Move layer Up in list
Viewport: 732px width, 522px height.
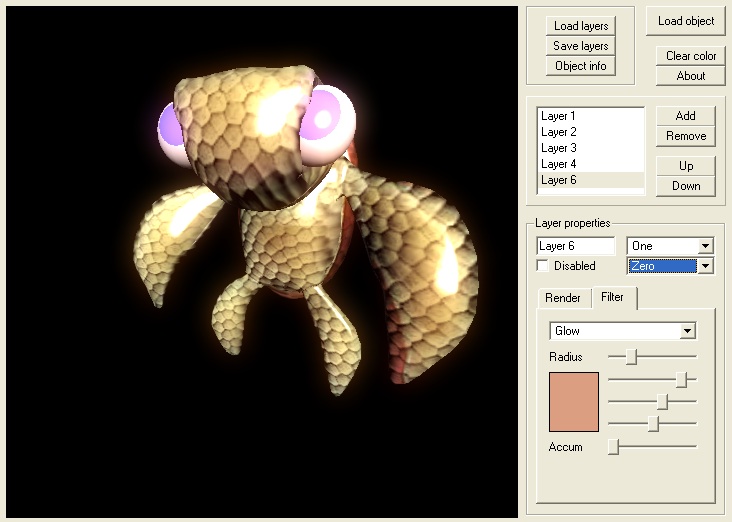point(685,166)
